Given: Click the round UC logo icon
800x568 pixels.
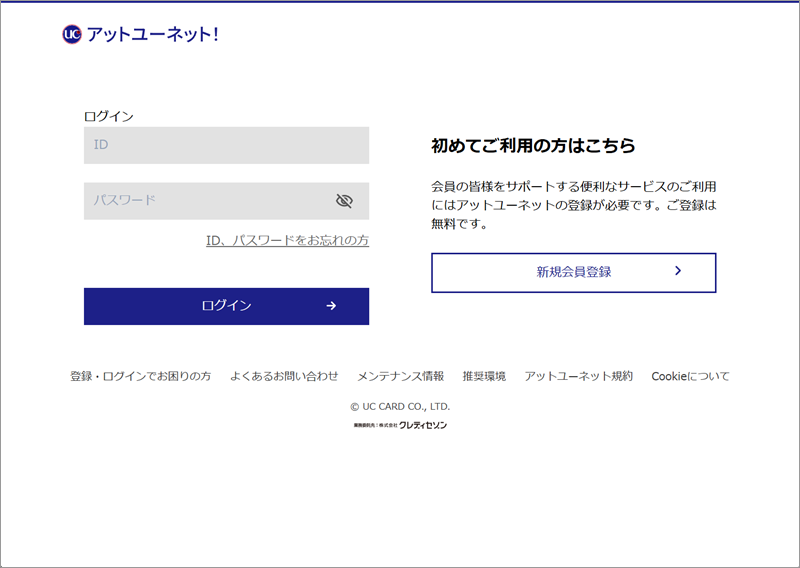Looking at the screenshot, I should pos(72,34).
